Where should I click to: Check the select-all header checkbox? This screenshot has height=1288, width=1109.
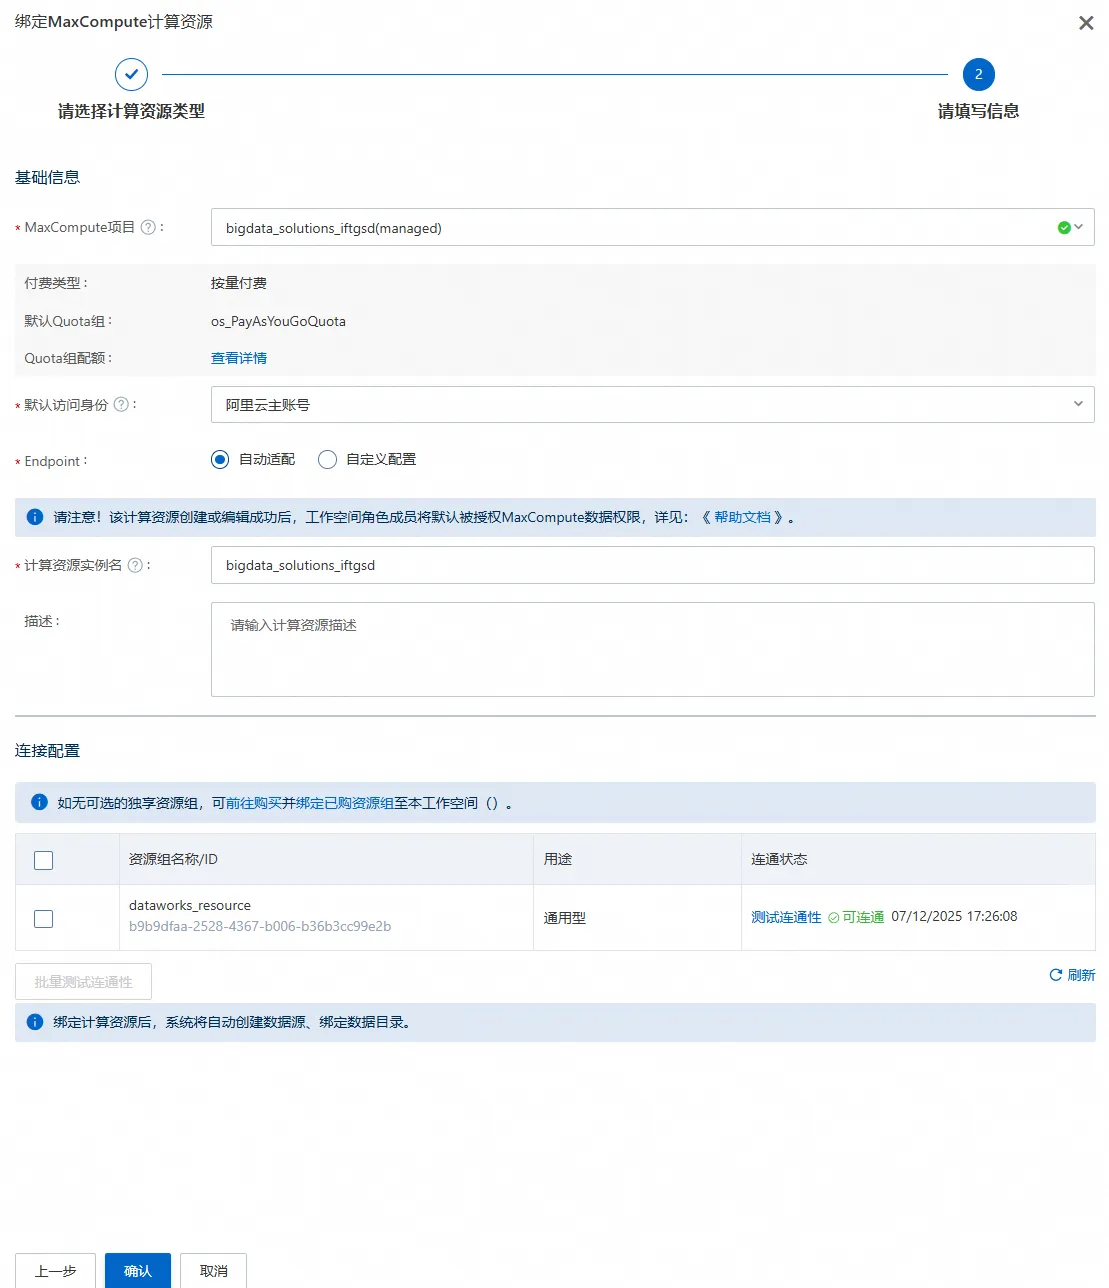click(x=43, y=860)
